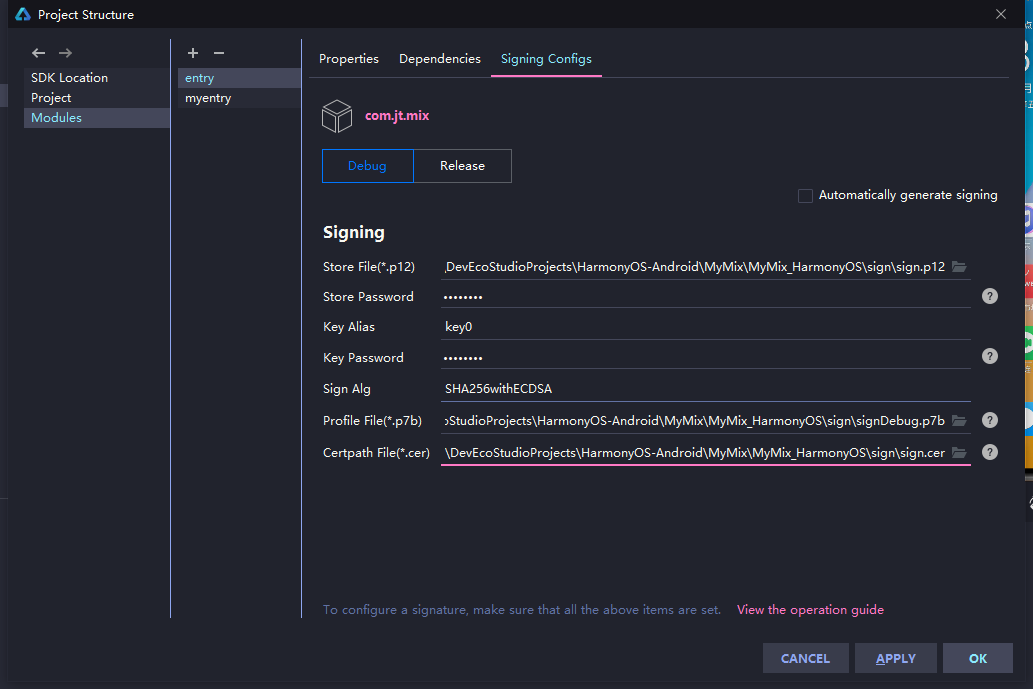Click the Key Alias field with key0
This screenshot has width=1033, height=689.
tap(706, 327)
